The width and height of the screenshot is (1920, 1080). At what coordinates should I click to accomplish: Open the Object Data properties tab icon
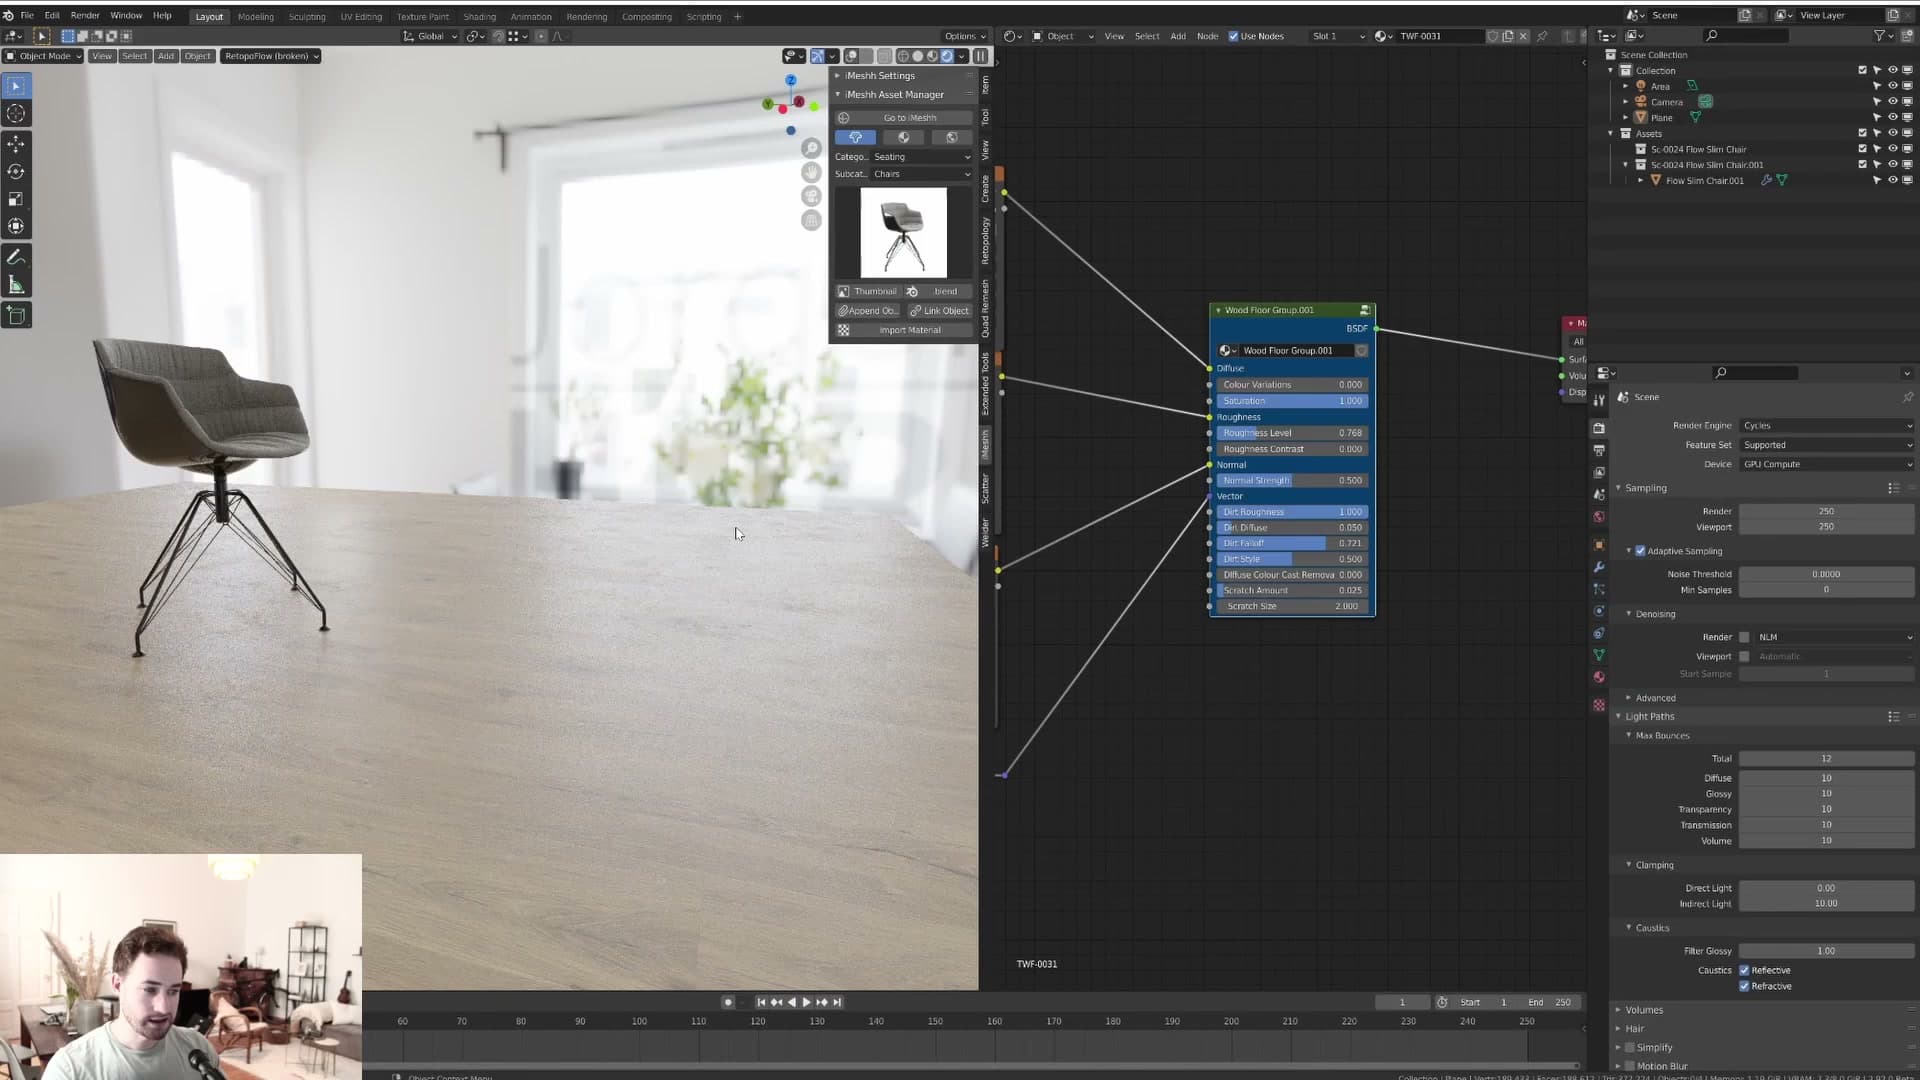click(x=1599, y=655)
